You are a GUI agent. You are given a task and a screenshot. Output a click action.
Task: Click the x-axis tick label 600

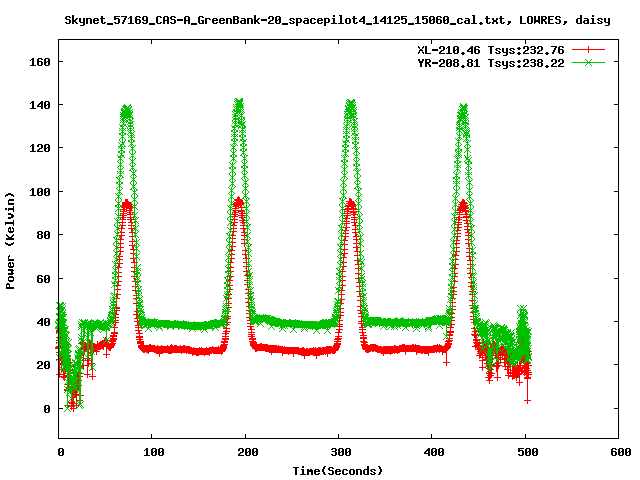pos(621,452)
